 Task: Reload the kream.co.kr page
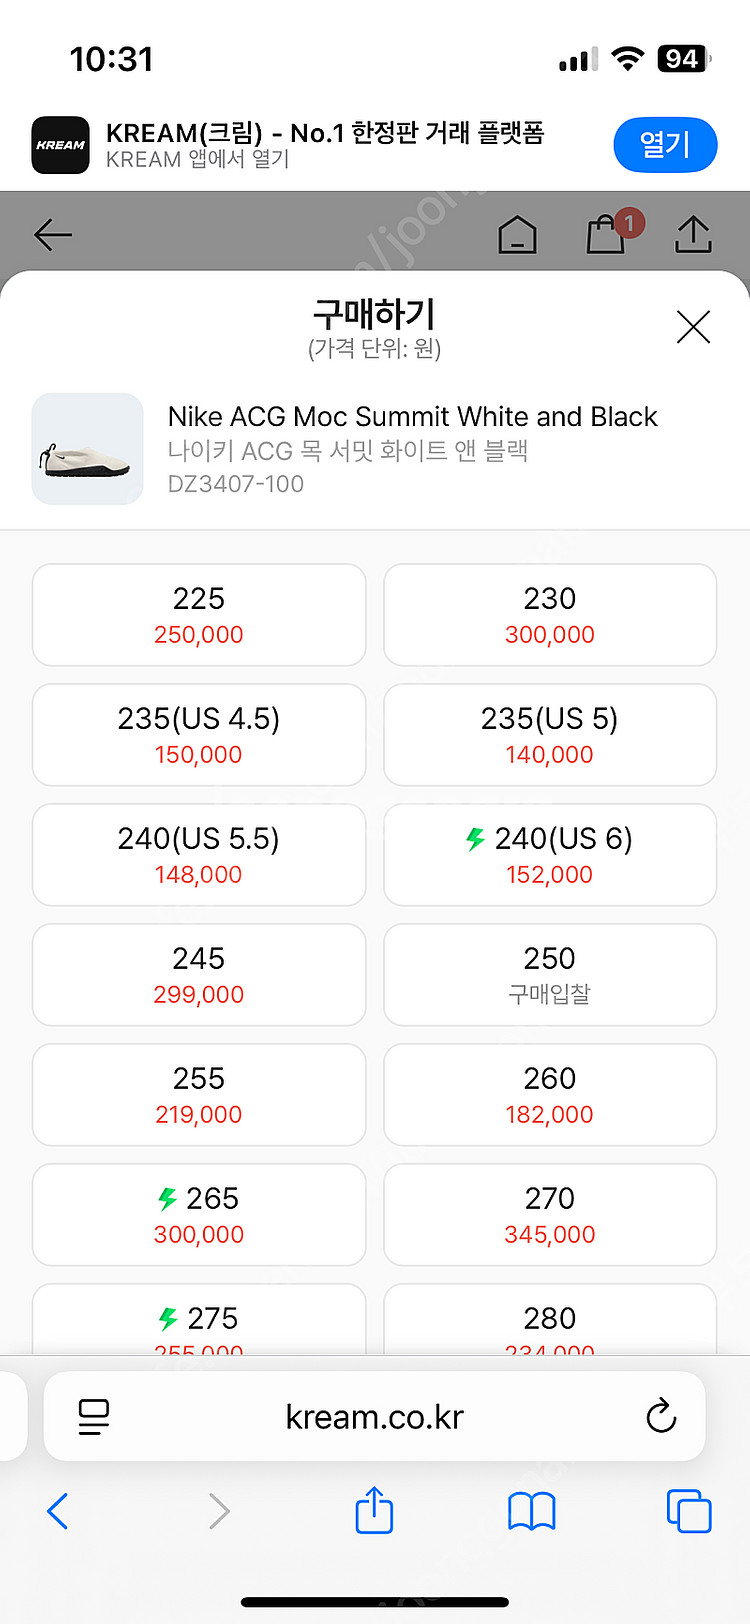[661, 1416]
